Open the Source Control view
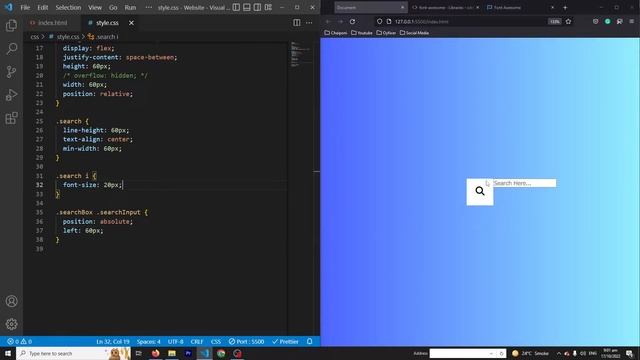The image size is (640, 360). [11, 72]
